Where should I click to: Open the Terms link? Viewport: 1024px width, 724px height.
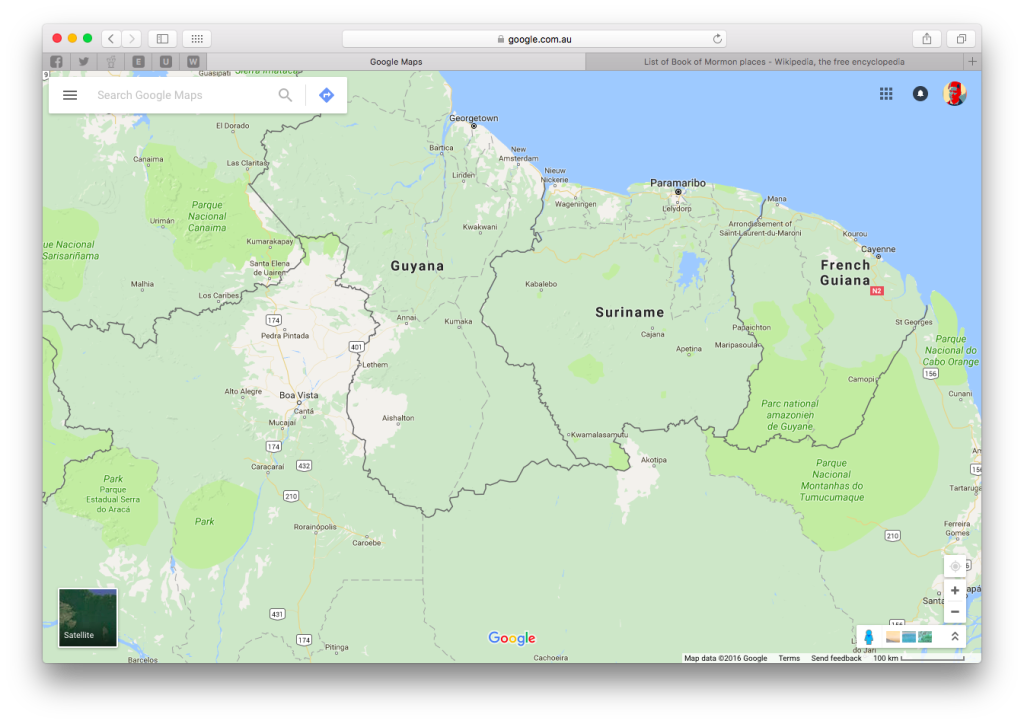click(x=789, y=658)
